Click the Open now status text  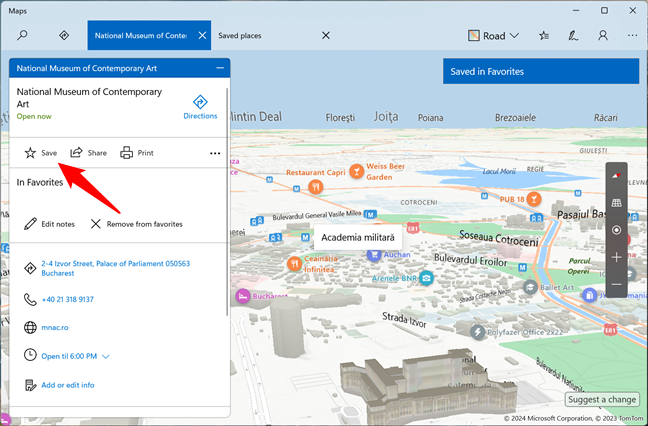click(x=34, y=117)
